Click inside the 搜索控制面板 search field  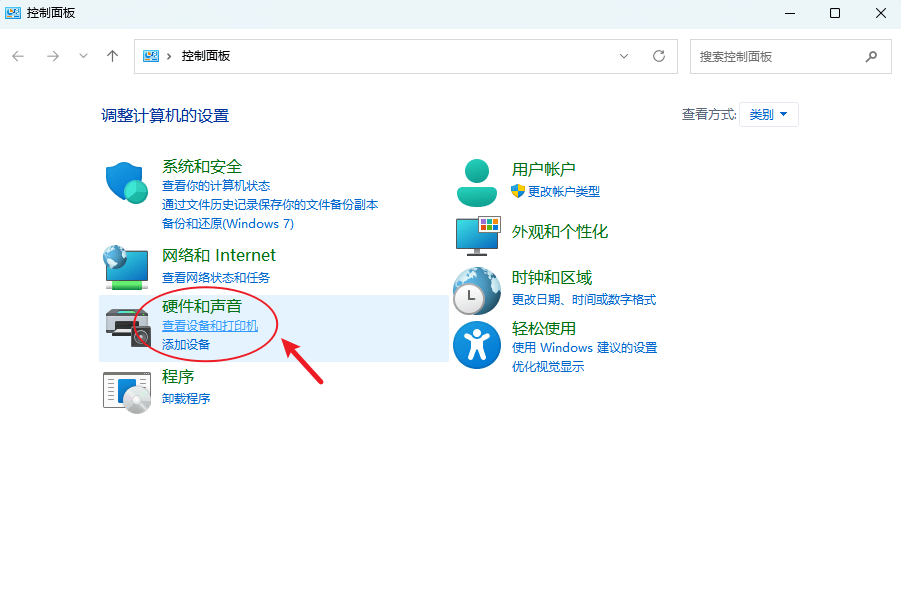(x=770, y=57)
